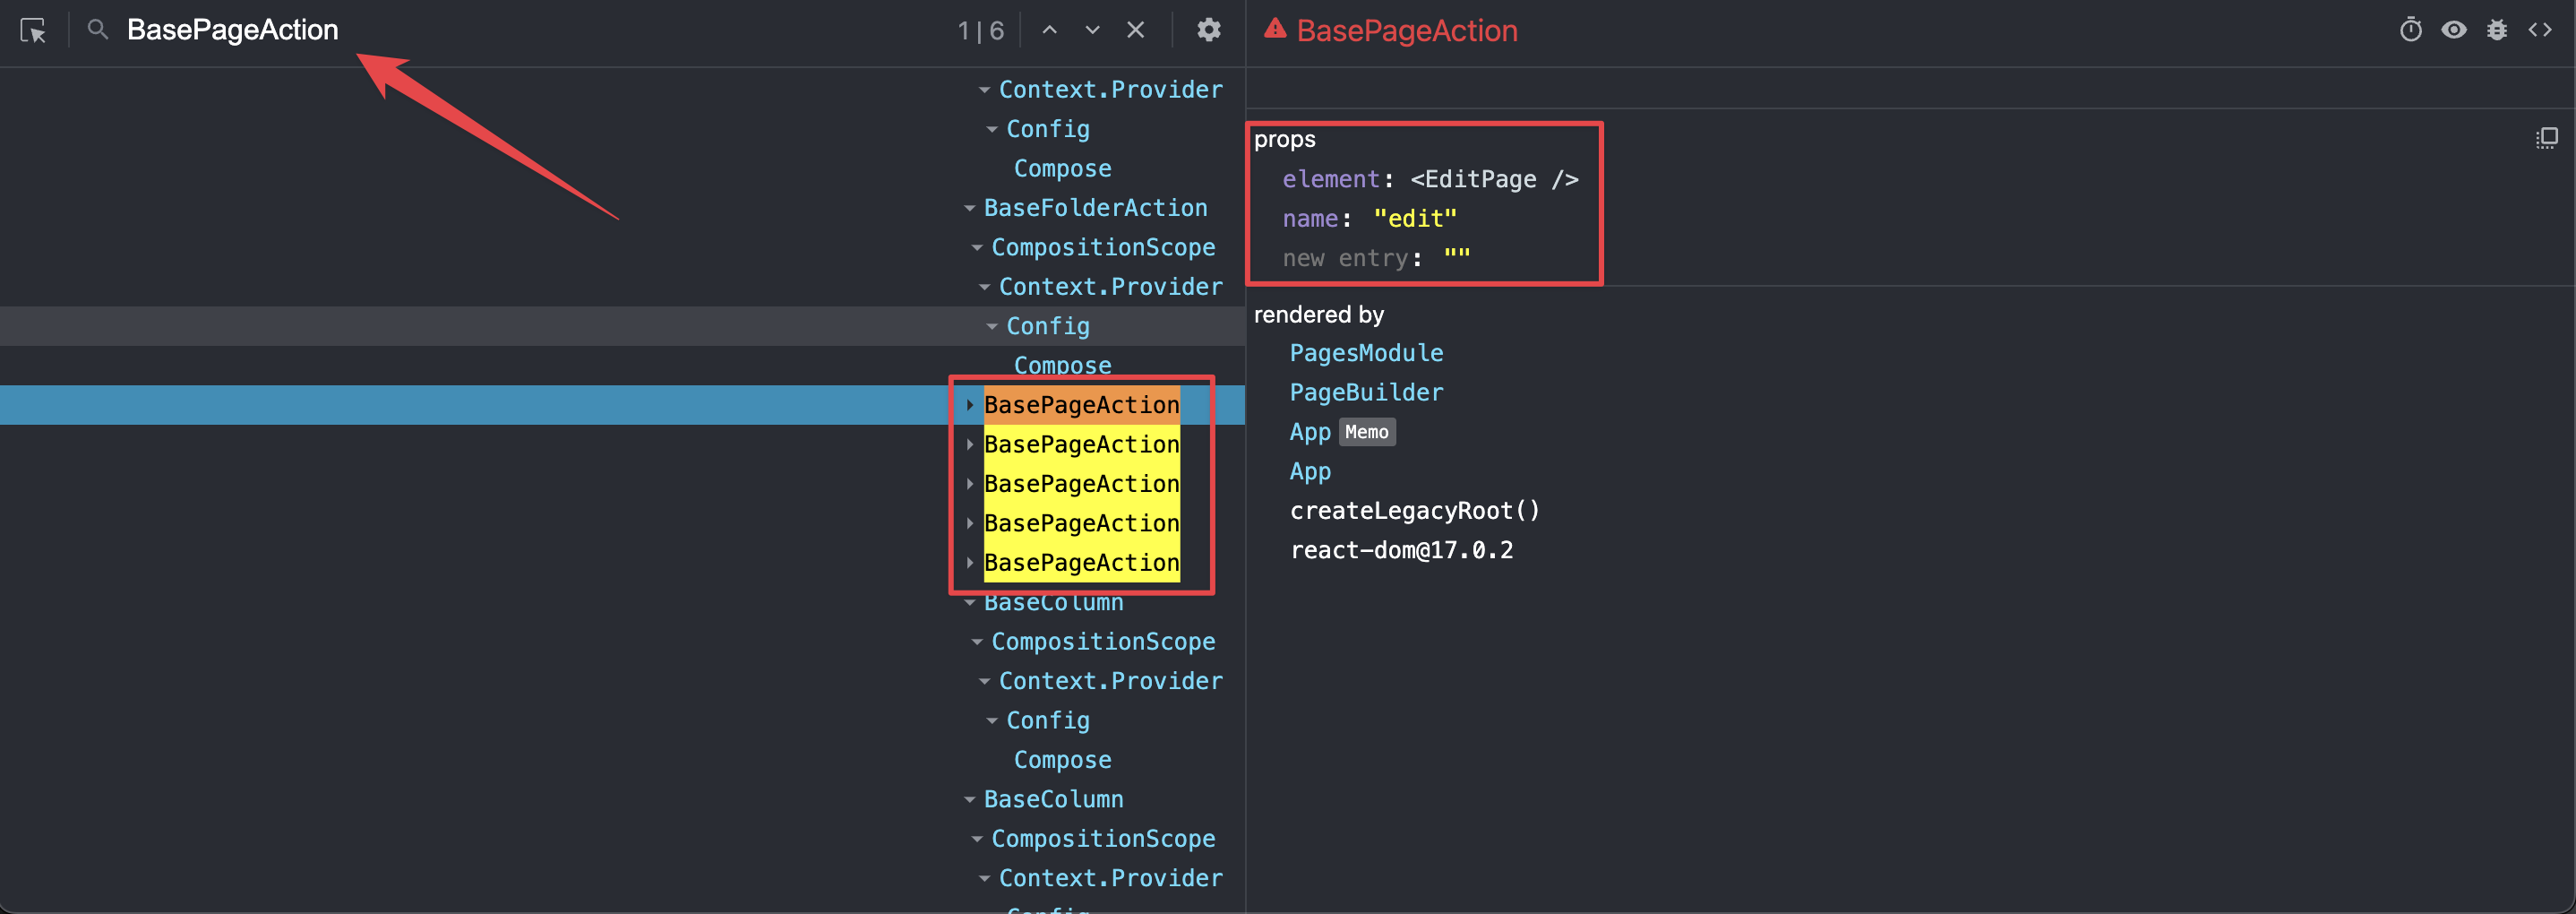Collapse the highlighted Config tree node
Viewport: 2576px width, 914px height.
coord(991,325)
